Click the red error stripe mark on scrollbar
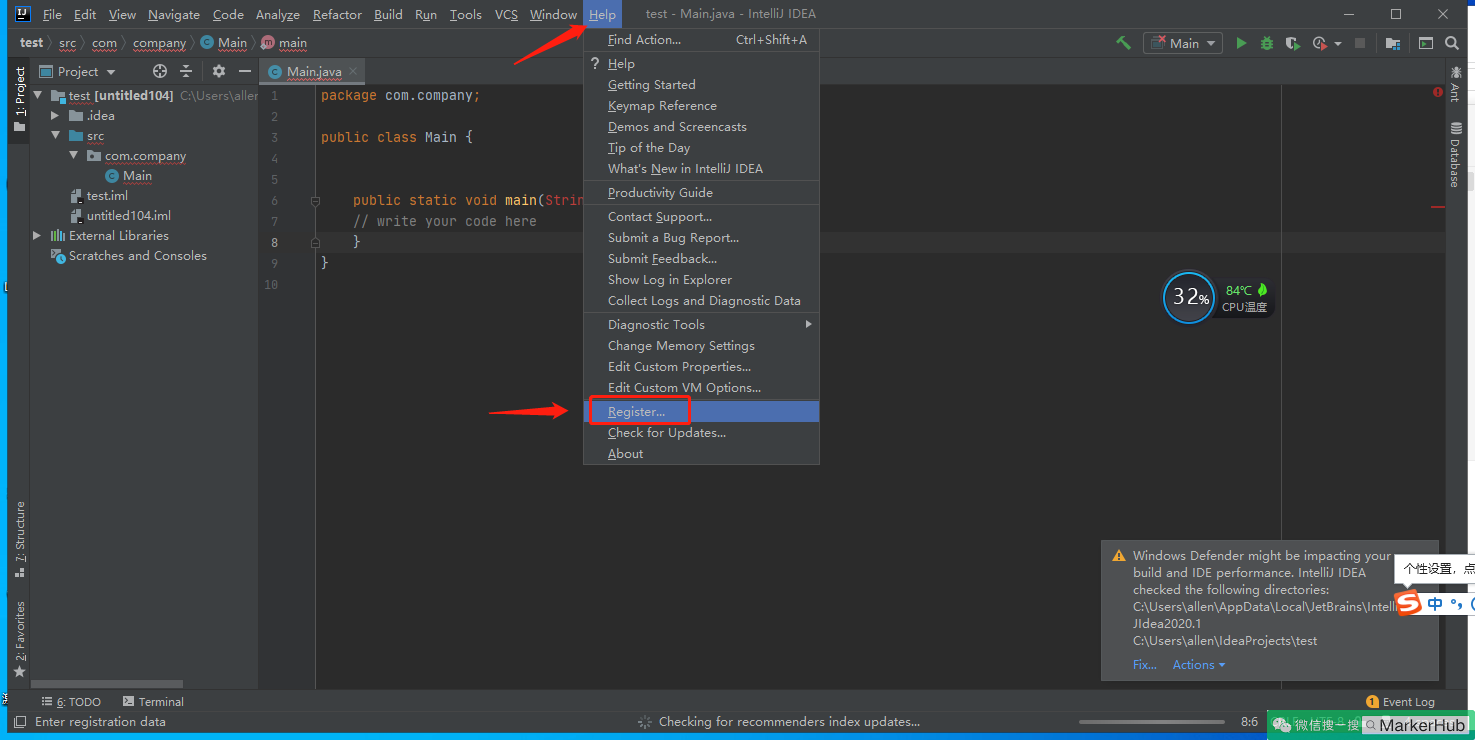 click(1438, 207)
